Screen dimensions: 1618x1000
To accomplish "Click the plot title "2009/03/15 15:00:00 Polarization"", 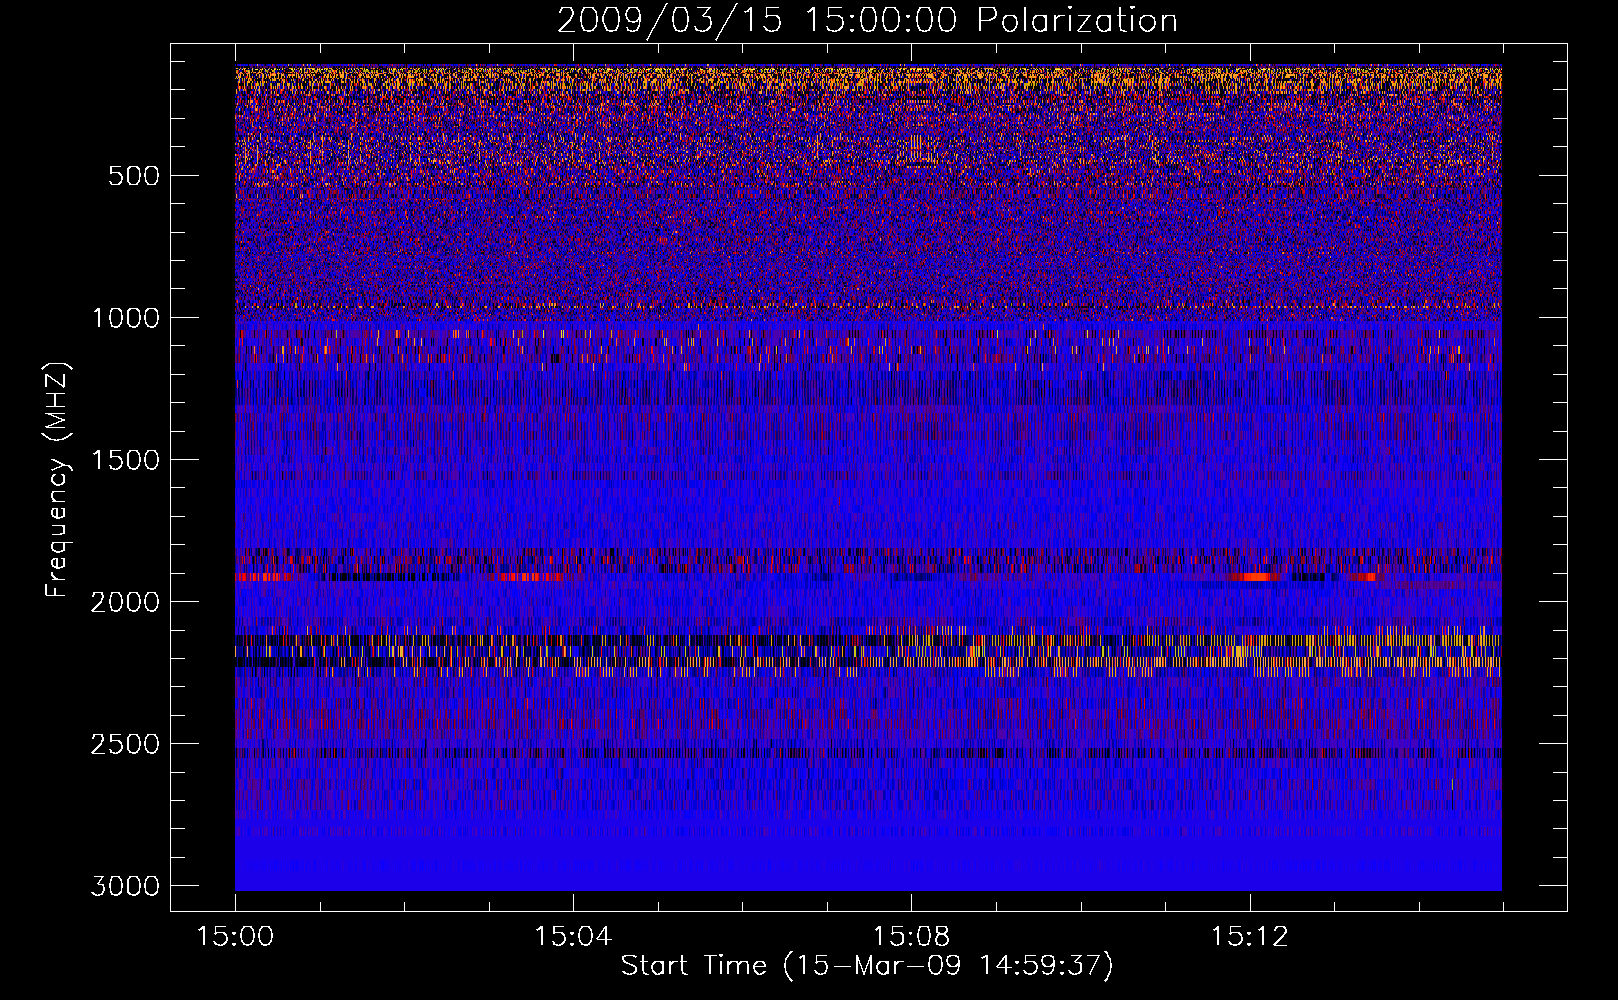I will coord(867,21).
